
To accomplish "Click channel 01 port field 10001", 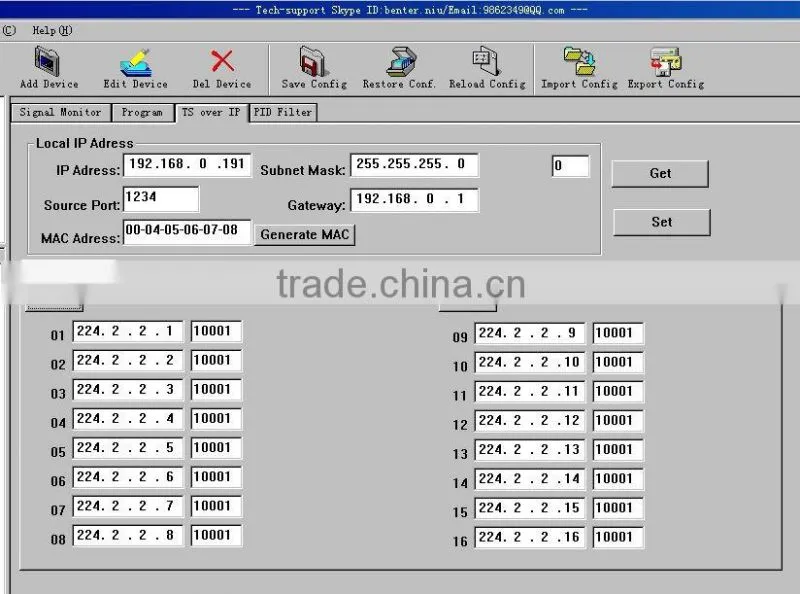I will tap(216, 331).
